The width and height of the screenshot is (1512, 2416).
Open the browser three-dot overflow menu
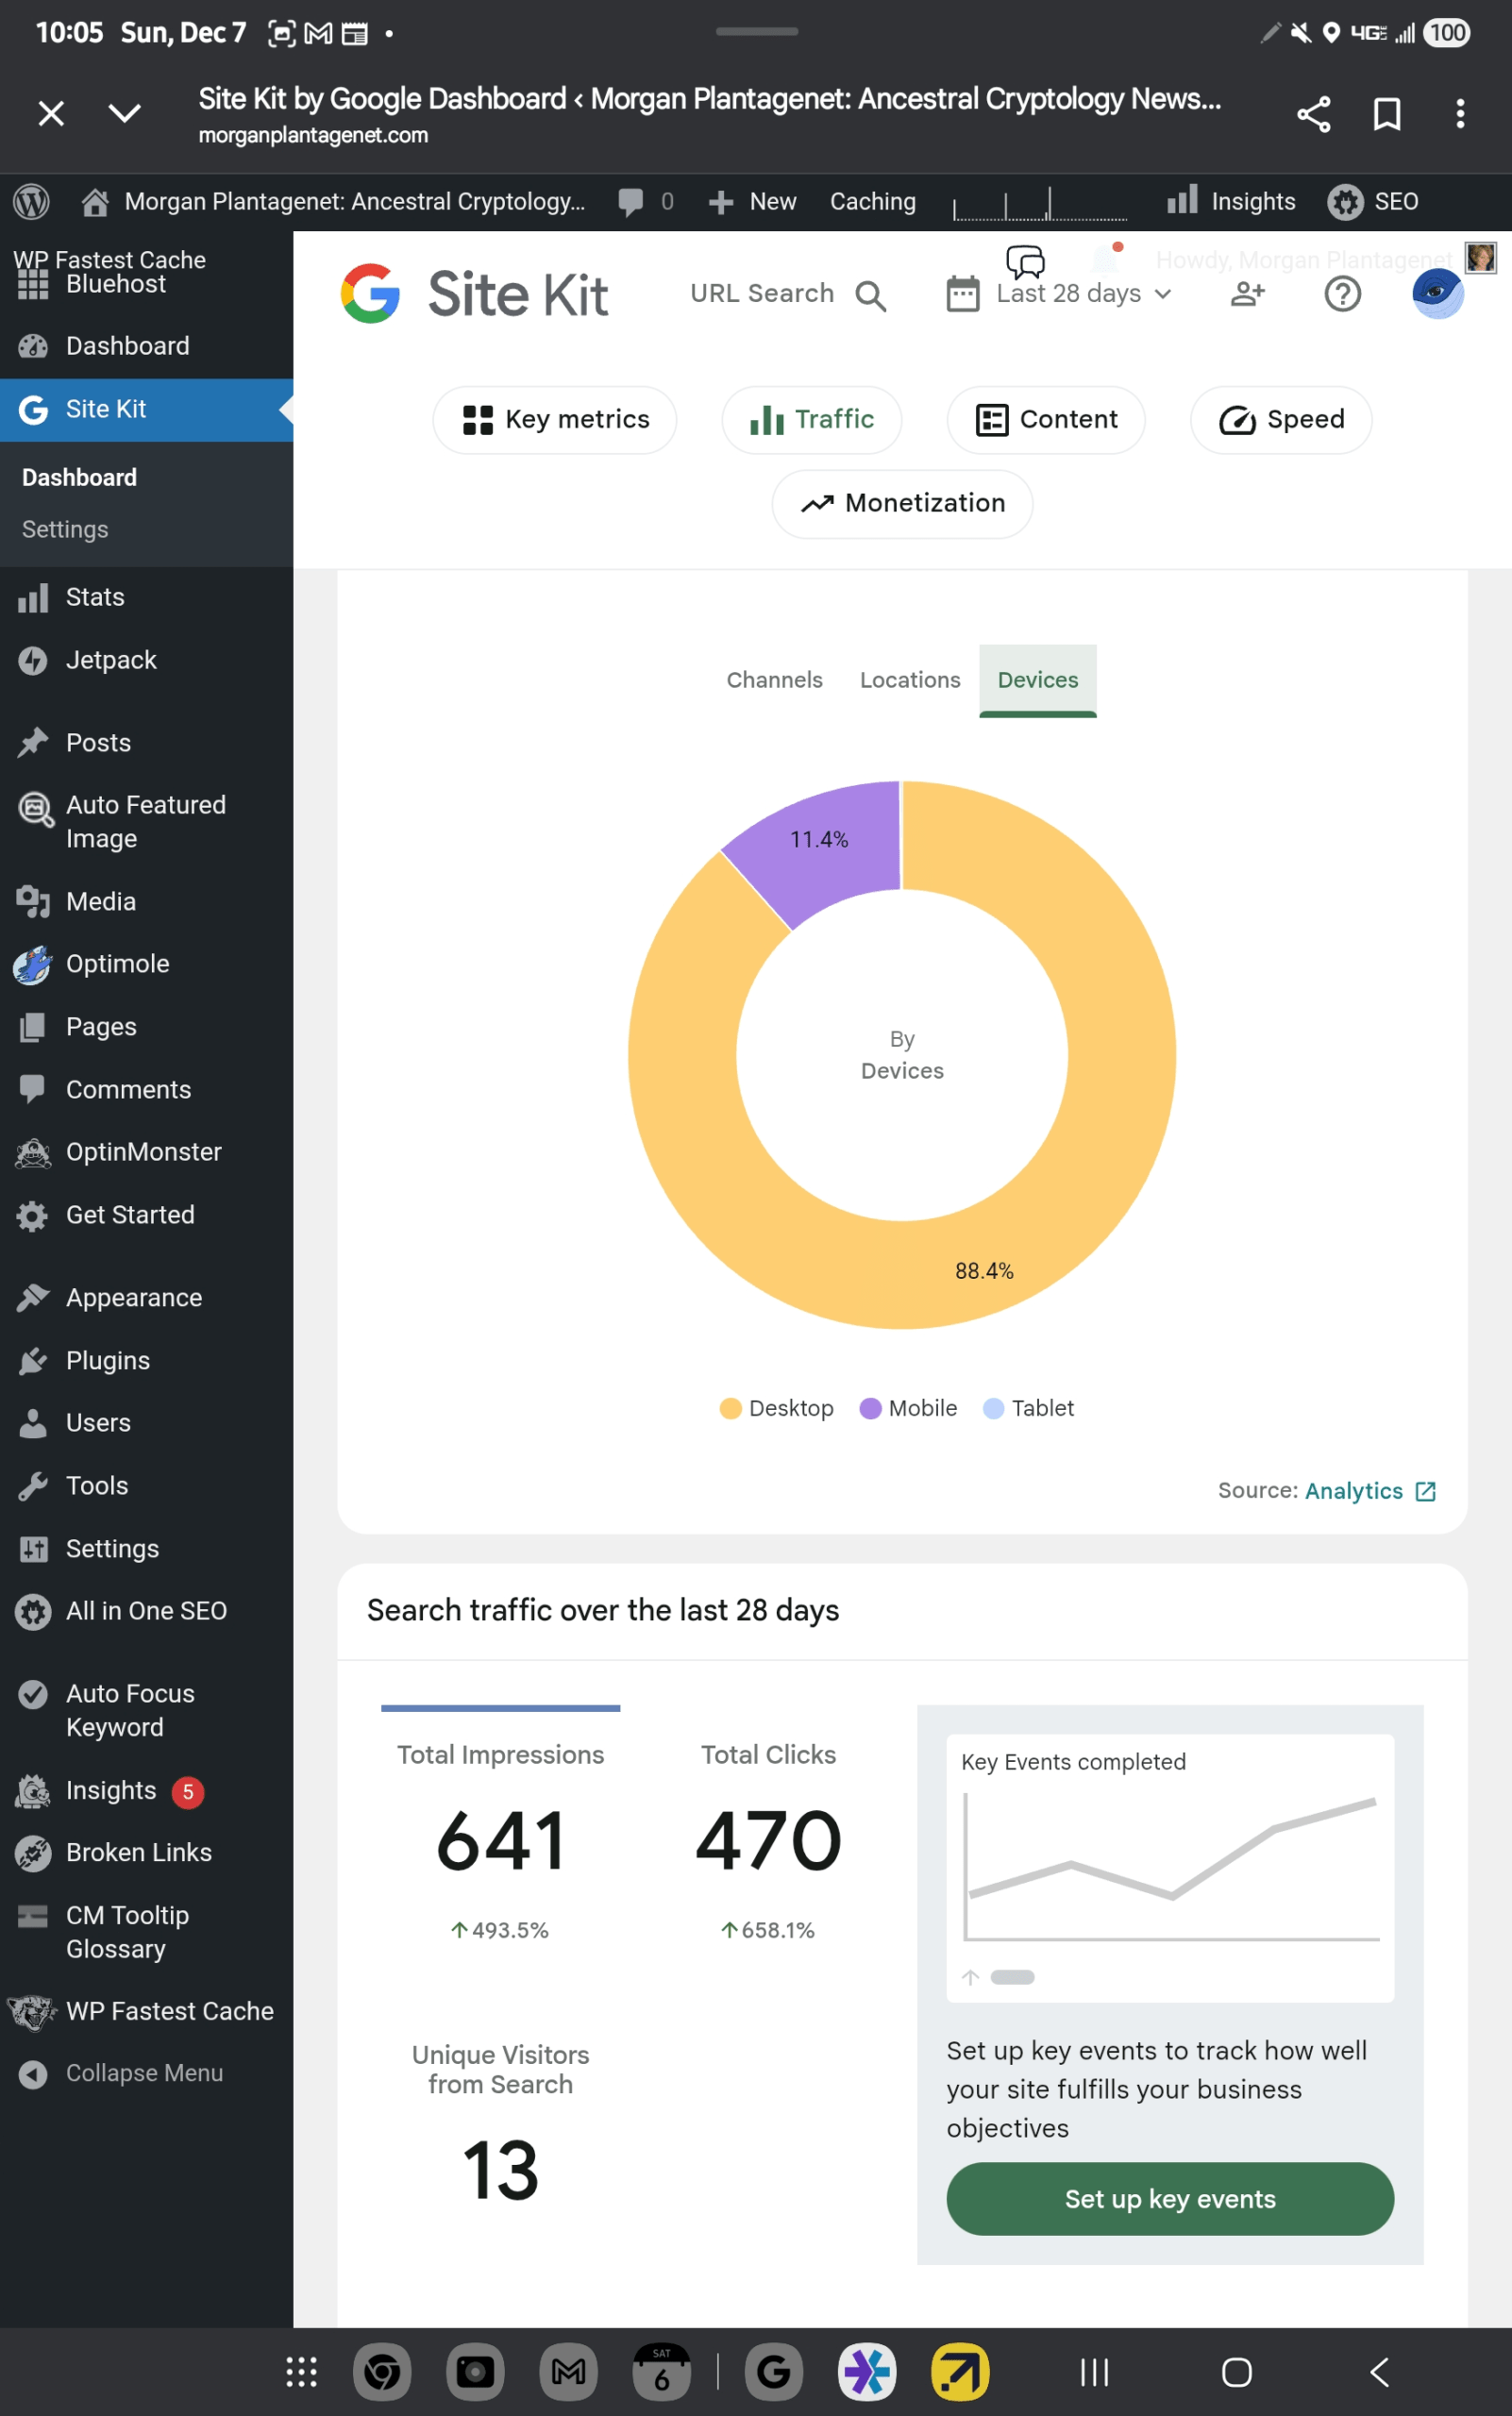coord(1460,114)
